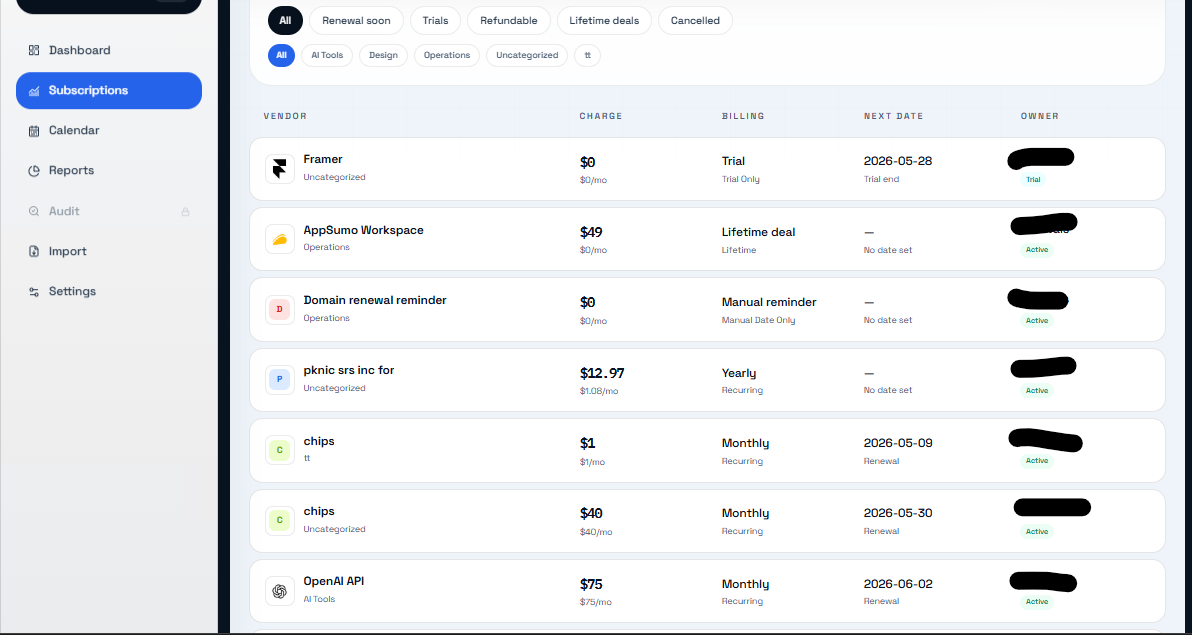1192x635 pixels.
Task: Click the Yearly billing text
Action: click(739, 373)
